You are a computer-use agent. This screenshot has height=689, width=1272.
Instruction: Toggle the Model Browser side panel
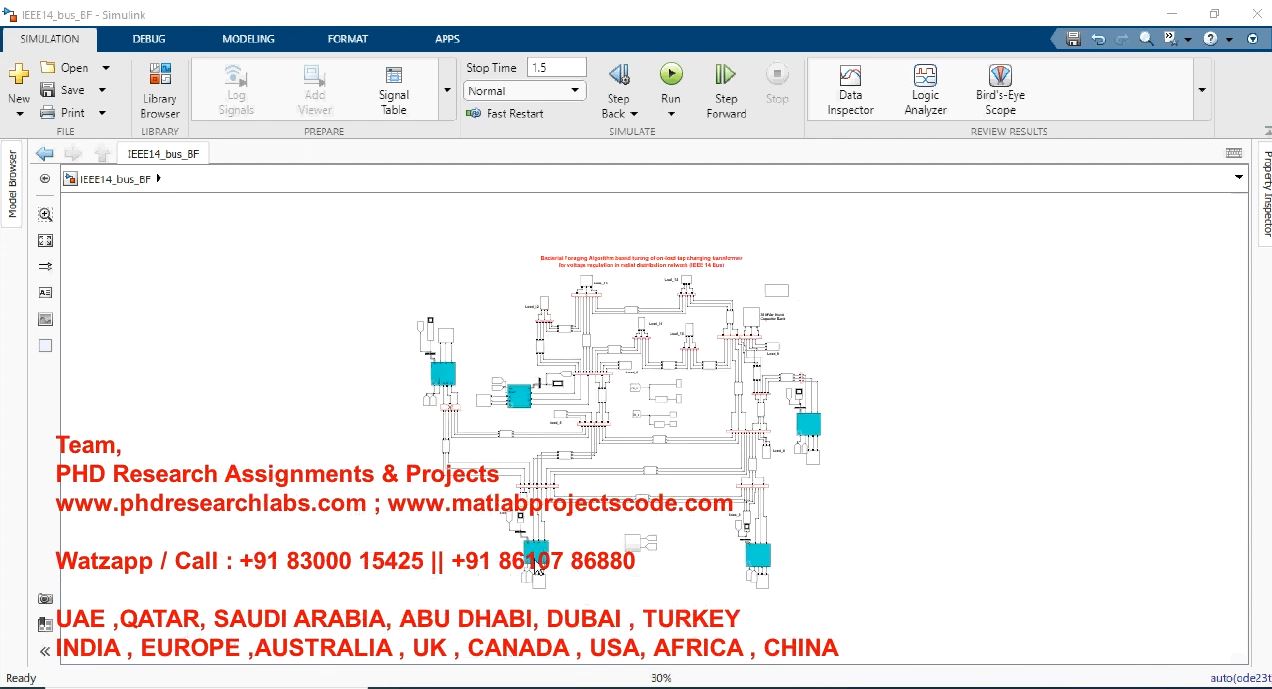click(x=12, y=184)
